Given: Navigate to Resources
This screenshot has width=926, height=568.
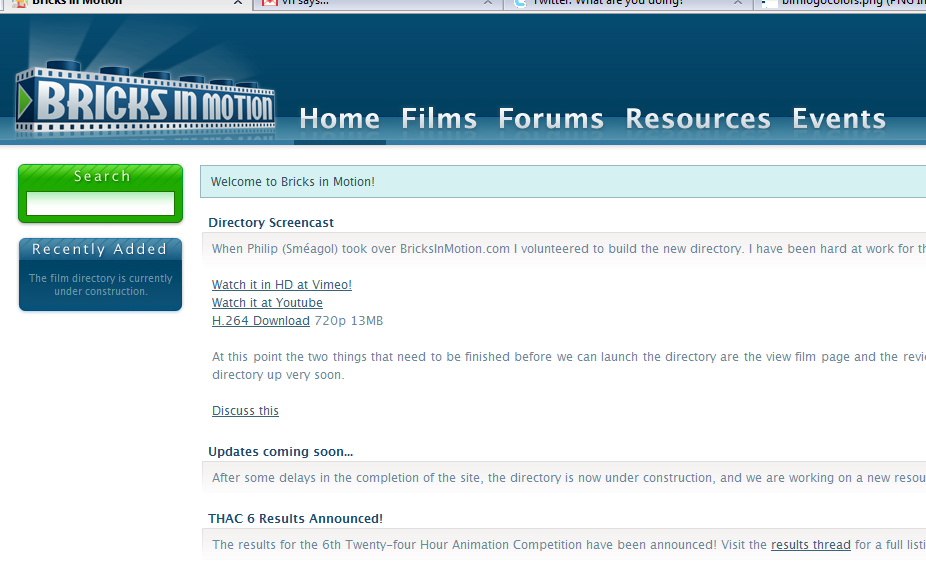Looking at the screenshot, I should tap(698, 119).
